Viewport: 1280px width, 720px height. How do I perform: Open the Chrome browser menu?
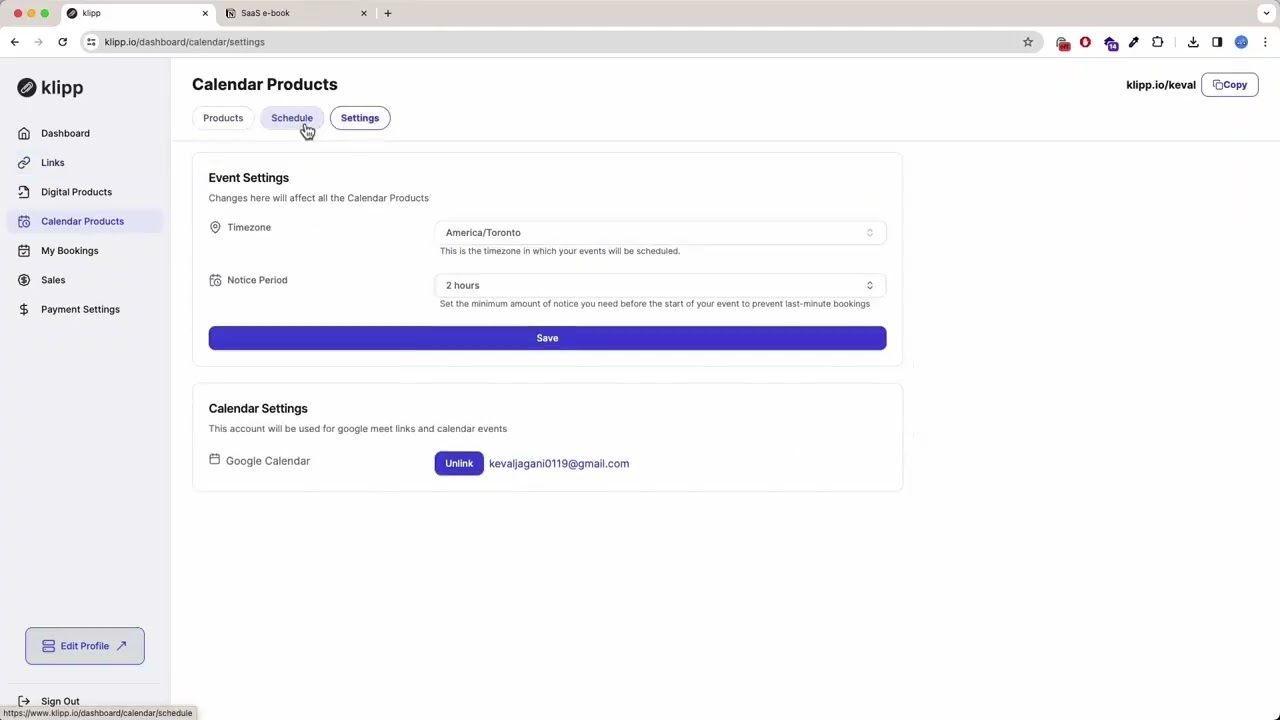point(1265,42)
